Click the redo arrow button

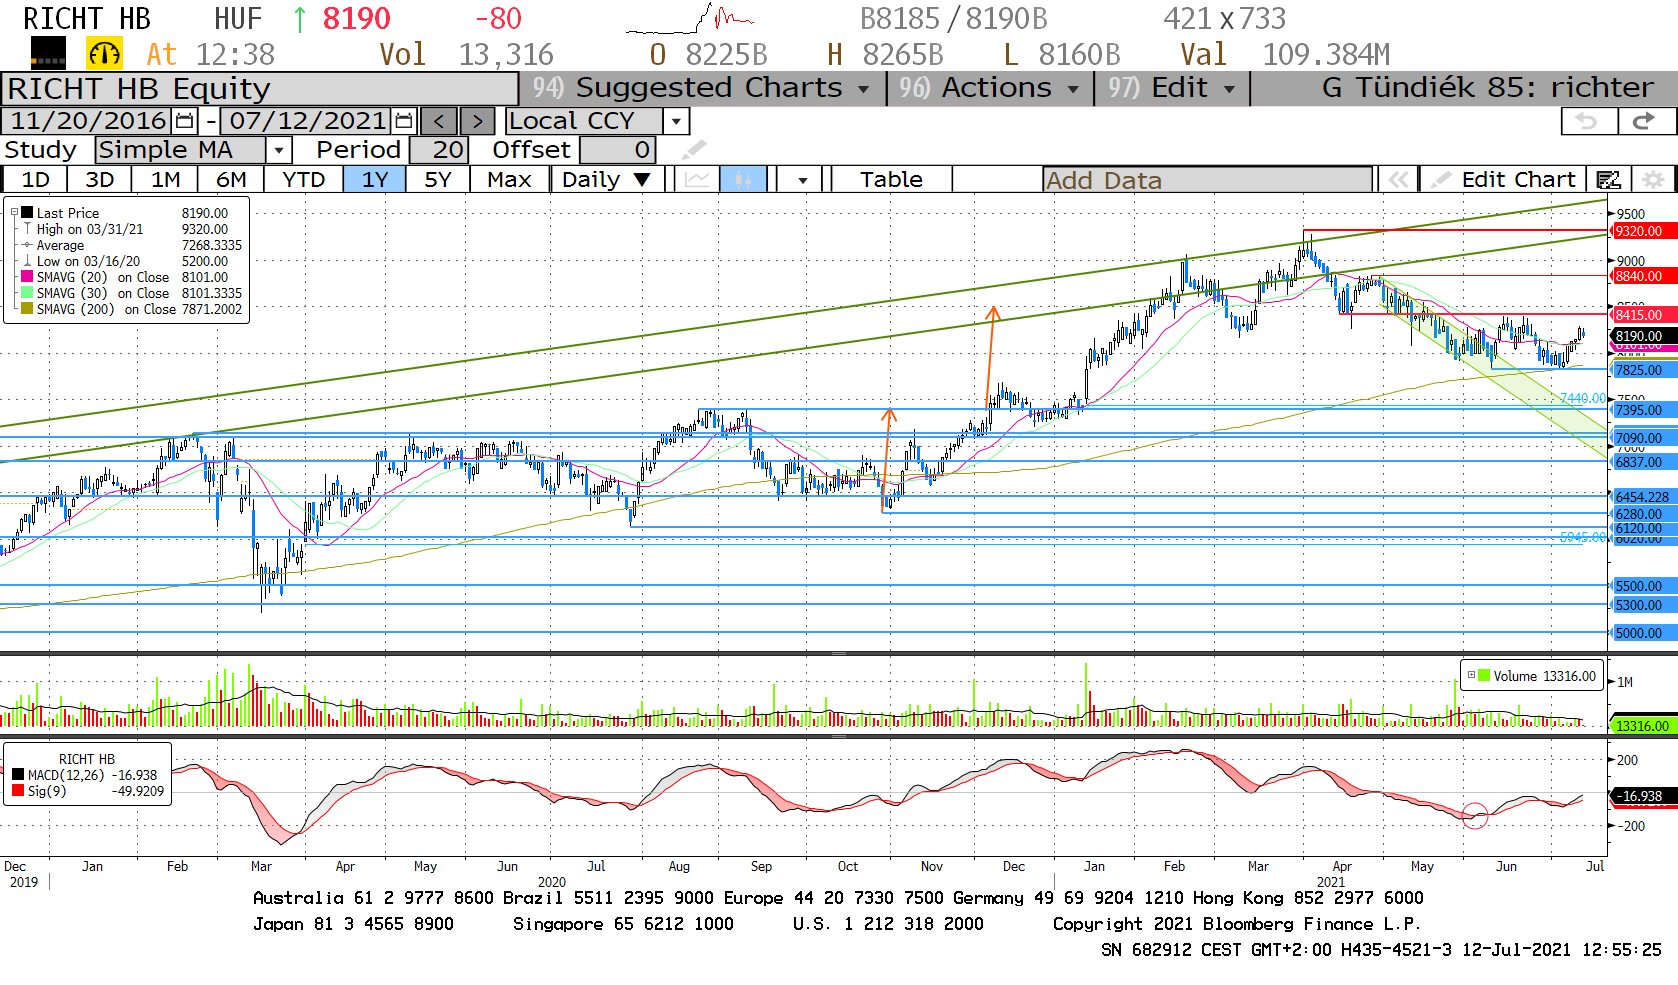point(1644,121)
